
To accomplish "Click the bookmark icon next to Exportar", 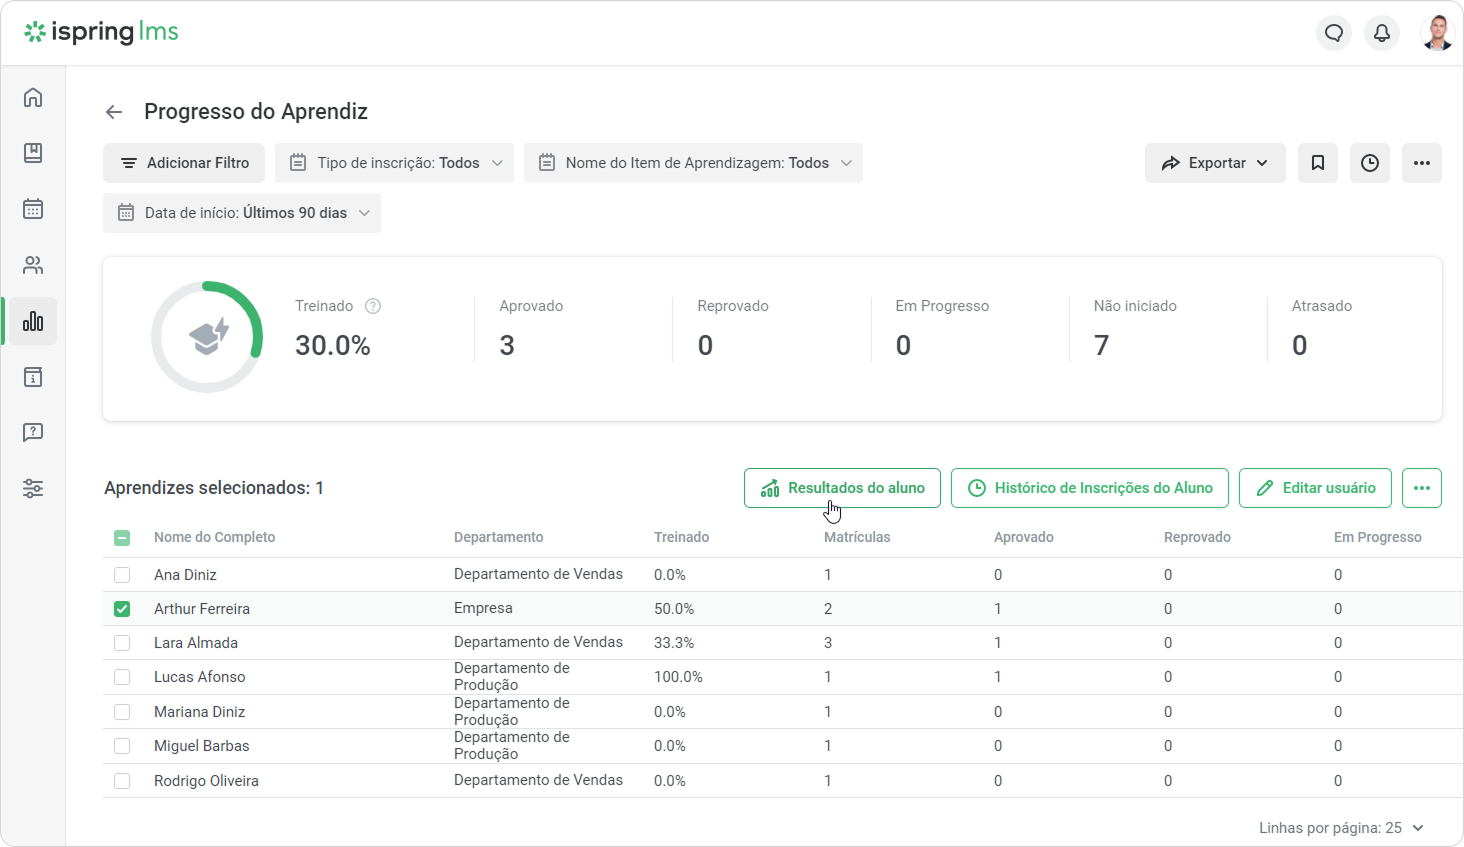I will (x=1317, y=163).
